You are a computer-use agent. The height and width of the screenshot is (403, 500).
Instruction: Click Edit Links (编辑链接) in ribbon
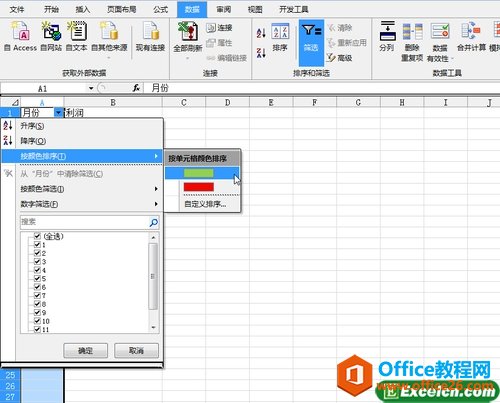pos(226,58)
